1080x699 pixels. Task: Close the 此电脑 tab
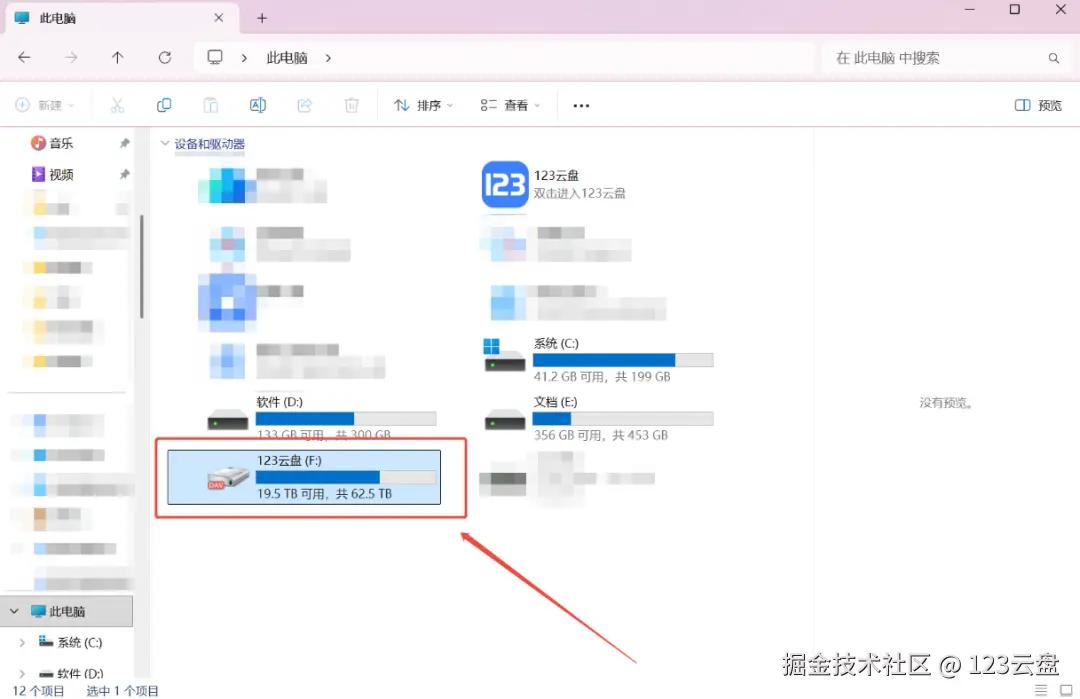point(218,18)
